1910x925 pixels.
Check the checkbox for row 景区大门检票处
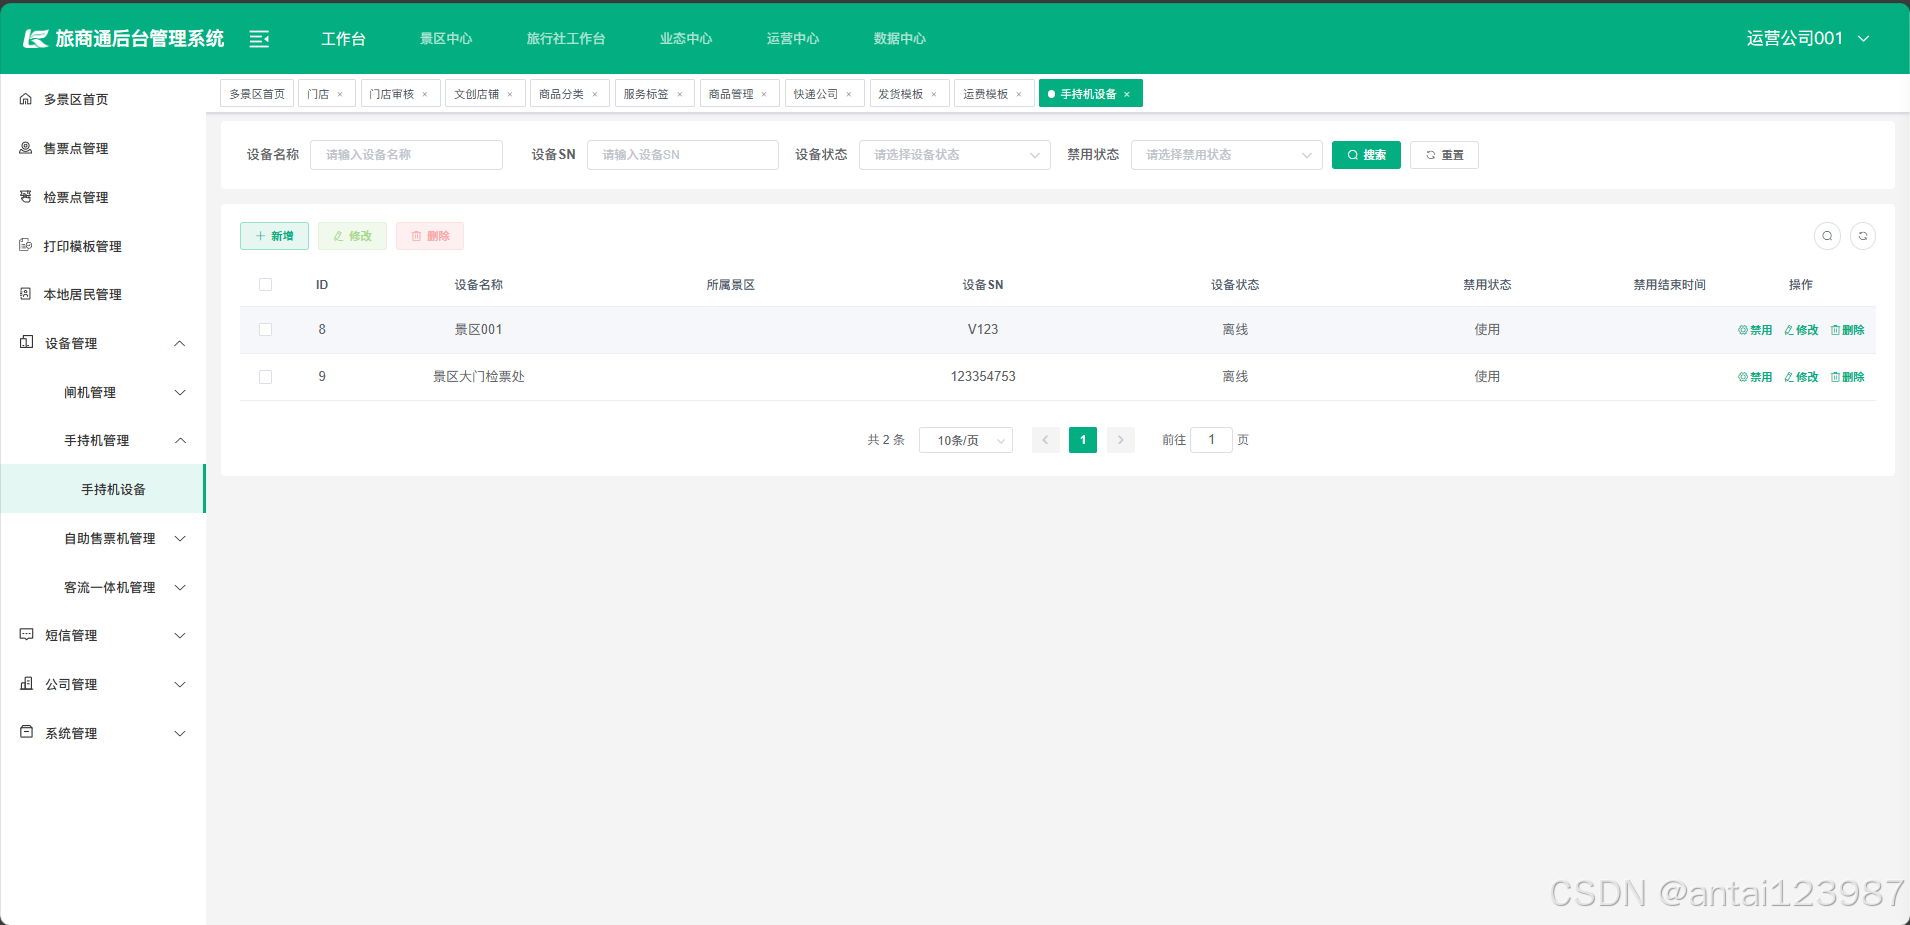point(265,377)
